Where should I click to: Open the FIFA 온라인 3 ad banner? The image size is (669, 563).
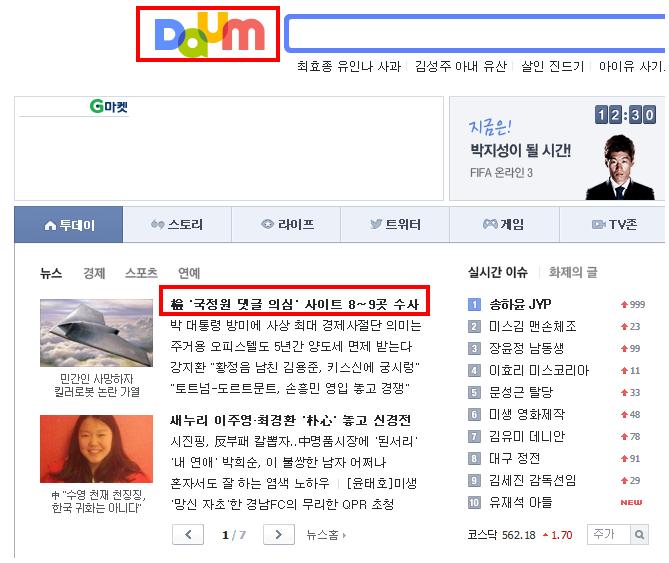[557, 148]
